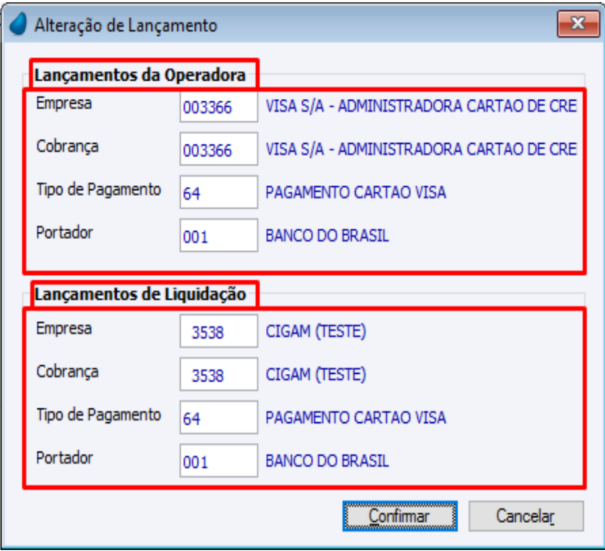This screenshot has width=605, height=551.
Task: Select Tipo de Pagamento field under Liquidação
Action: [x=219, y=418]
